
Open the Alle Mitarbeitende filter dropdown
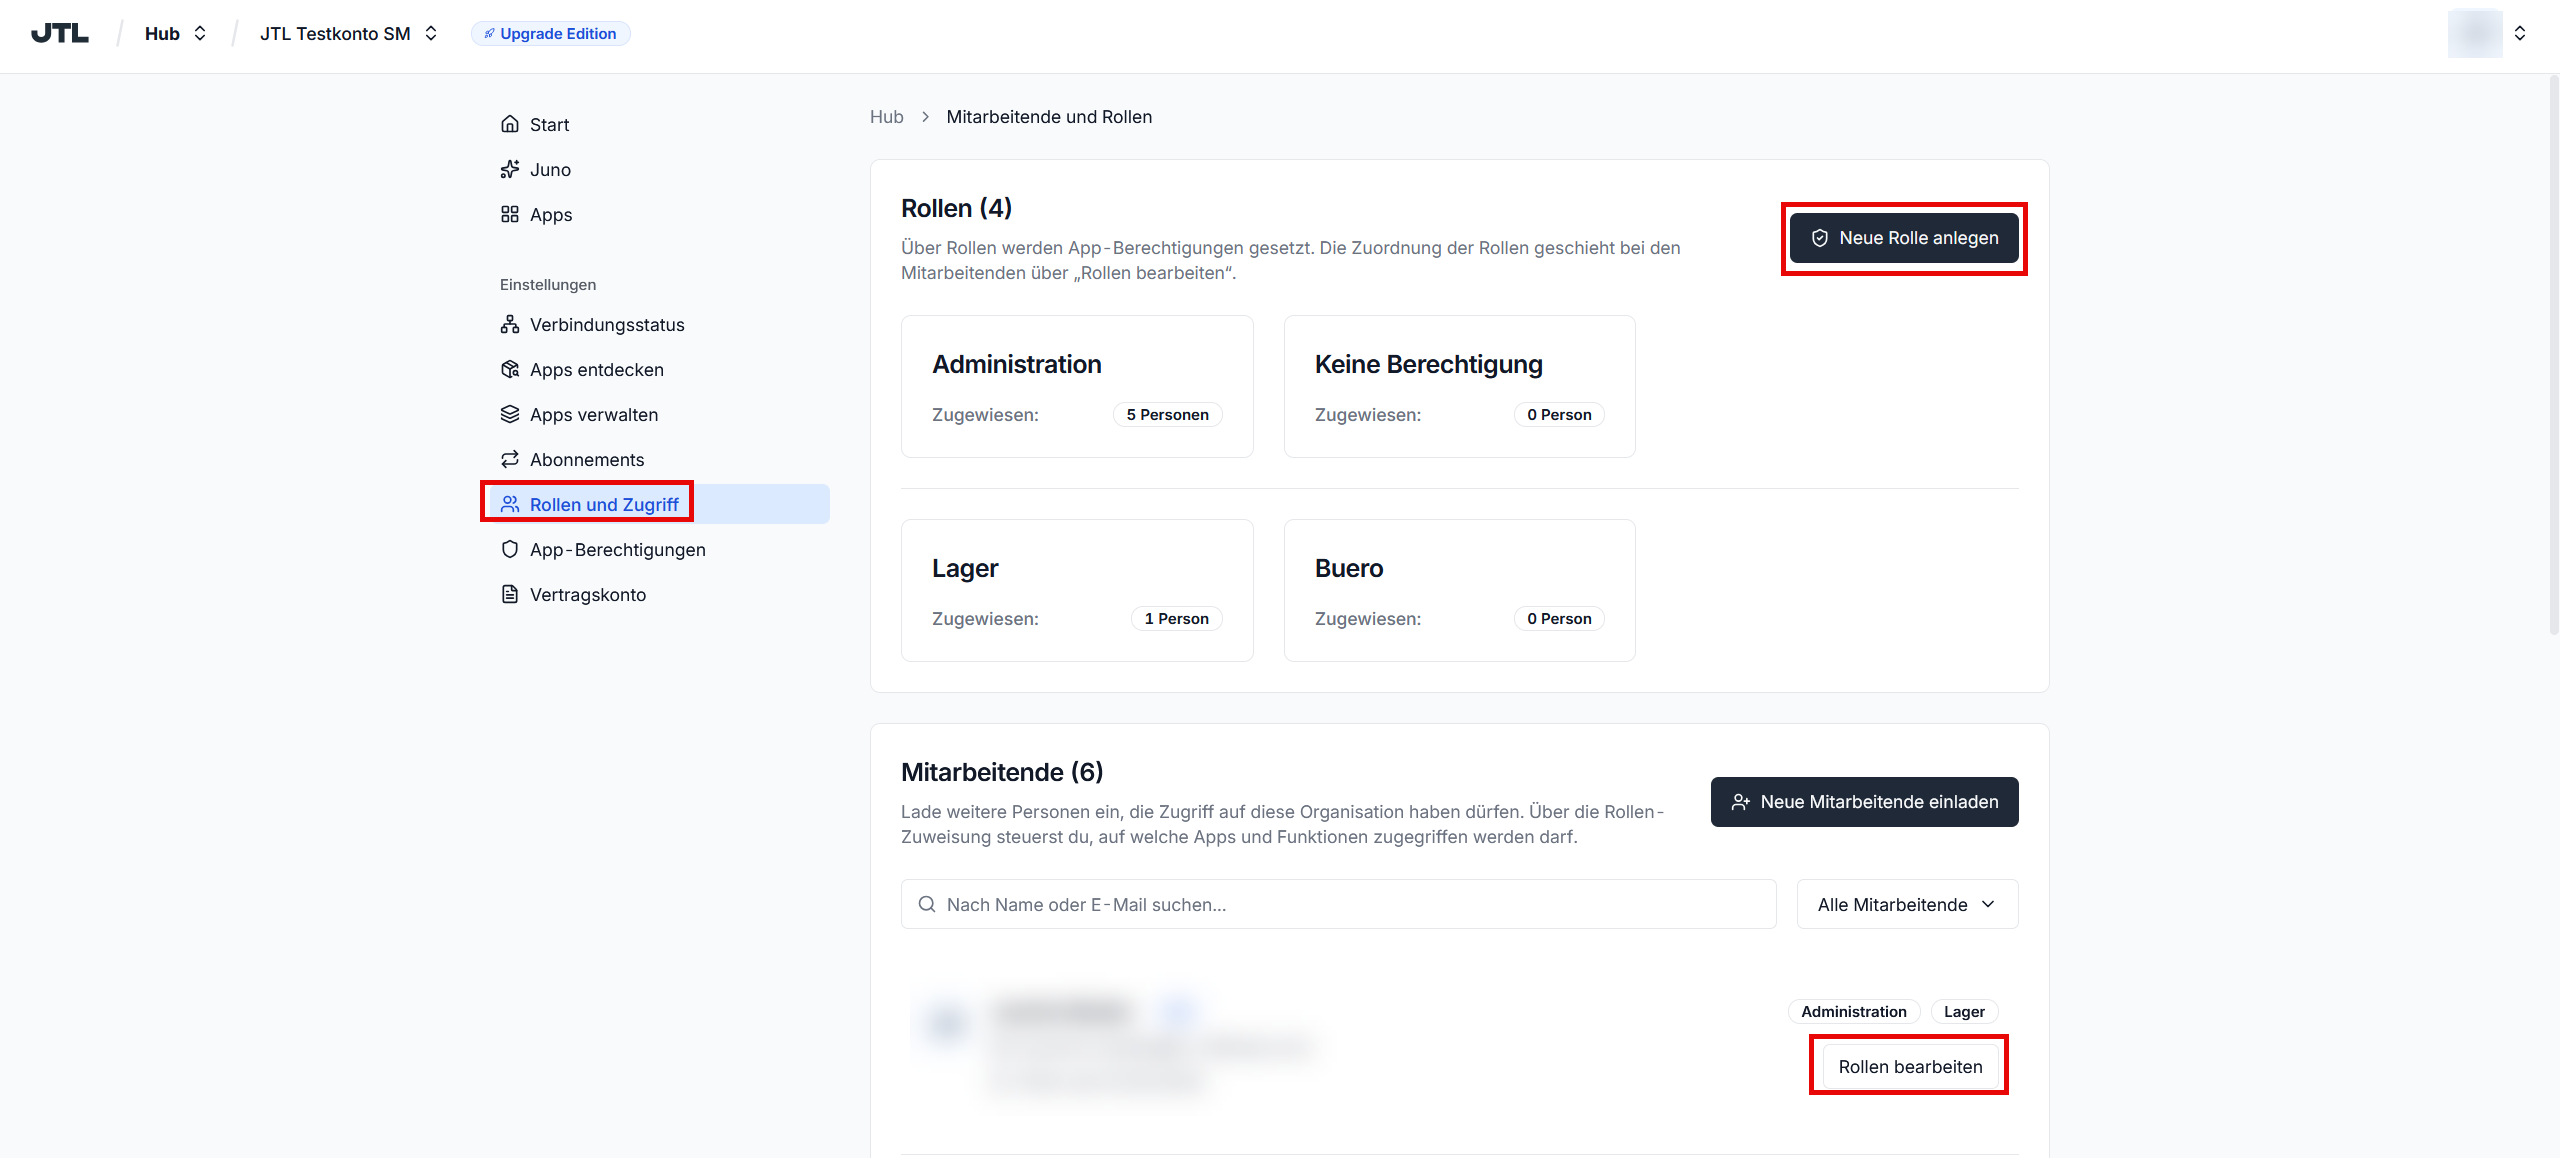[1907, 904]
